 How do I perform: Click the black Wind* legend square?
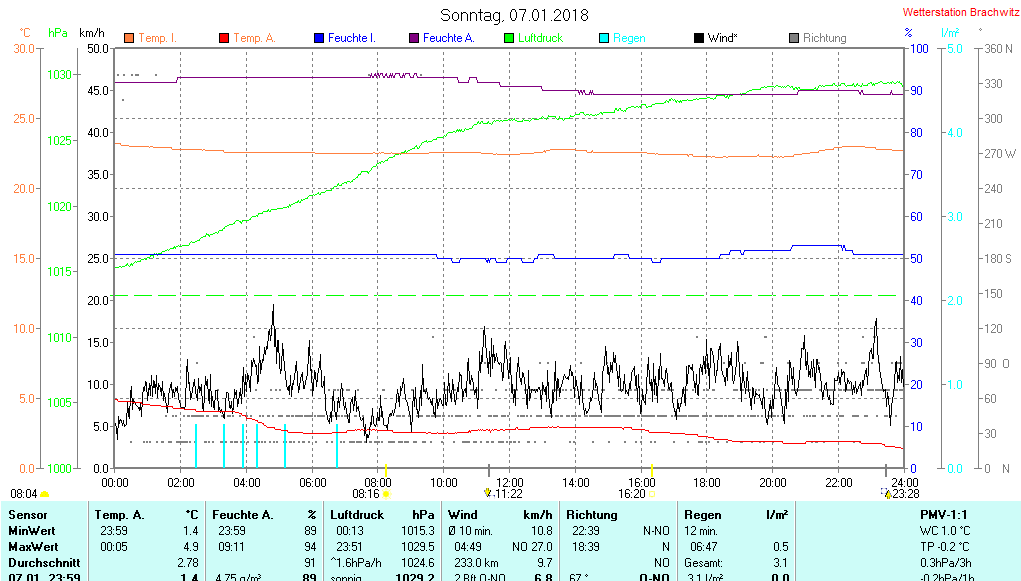pyautogui.click(x=698, y=38)
